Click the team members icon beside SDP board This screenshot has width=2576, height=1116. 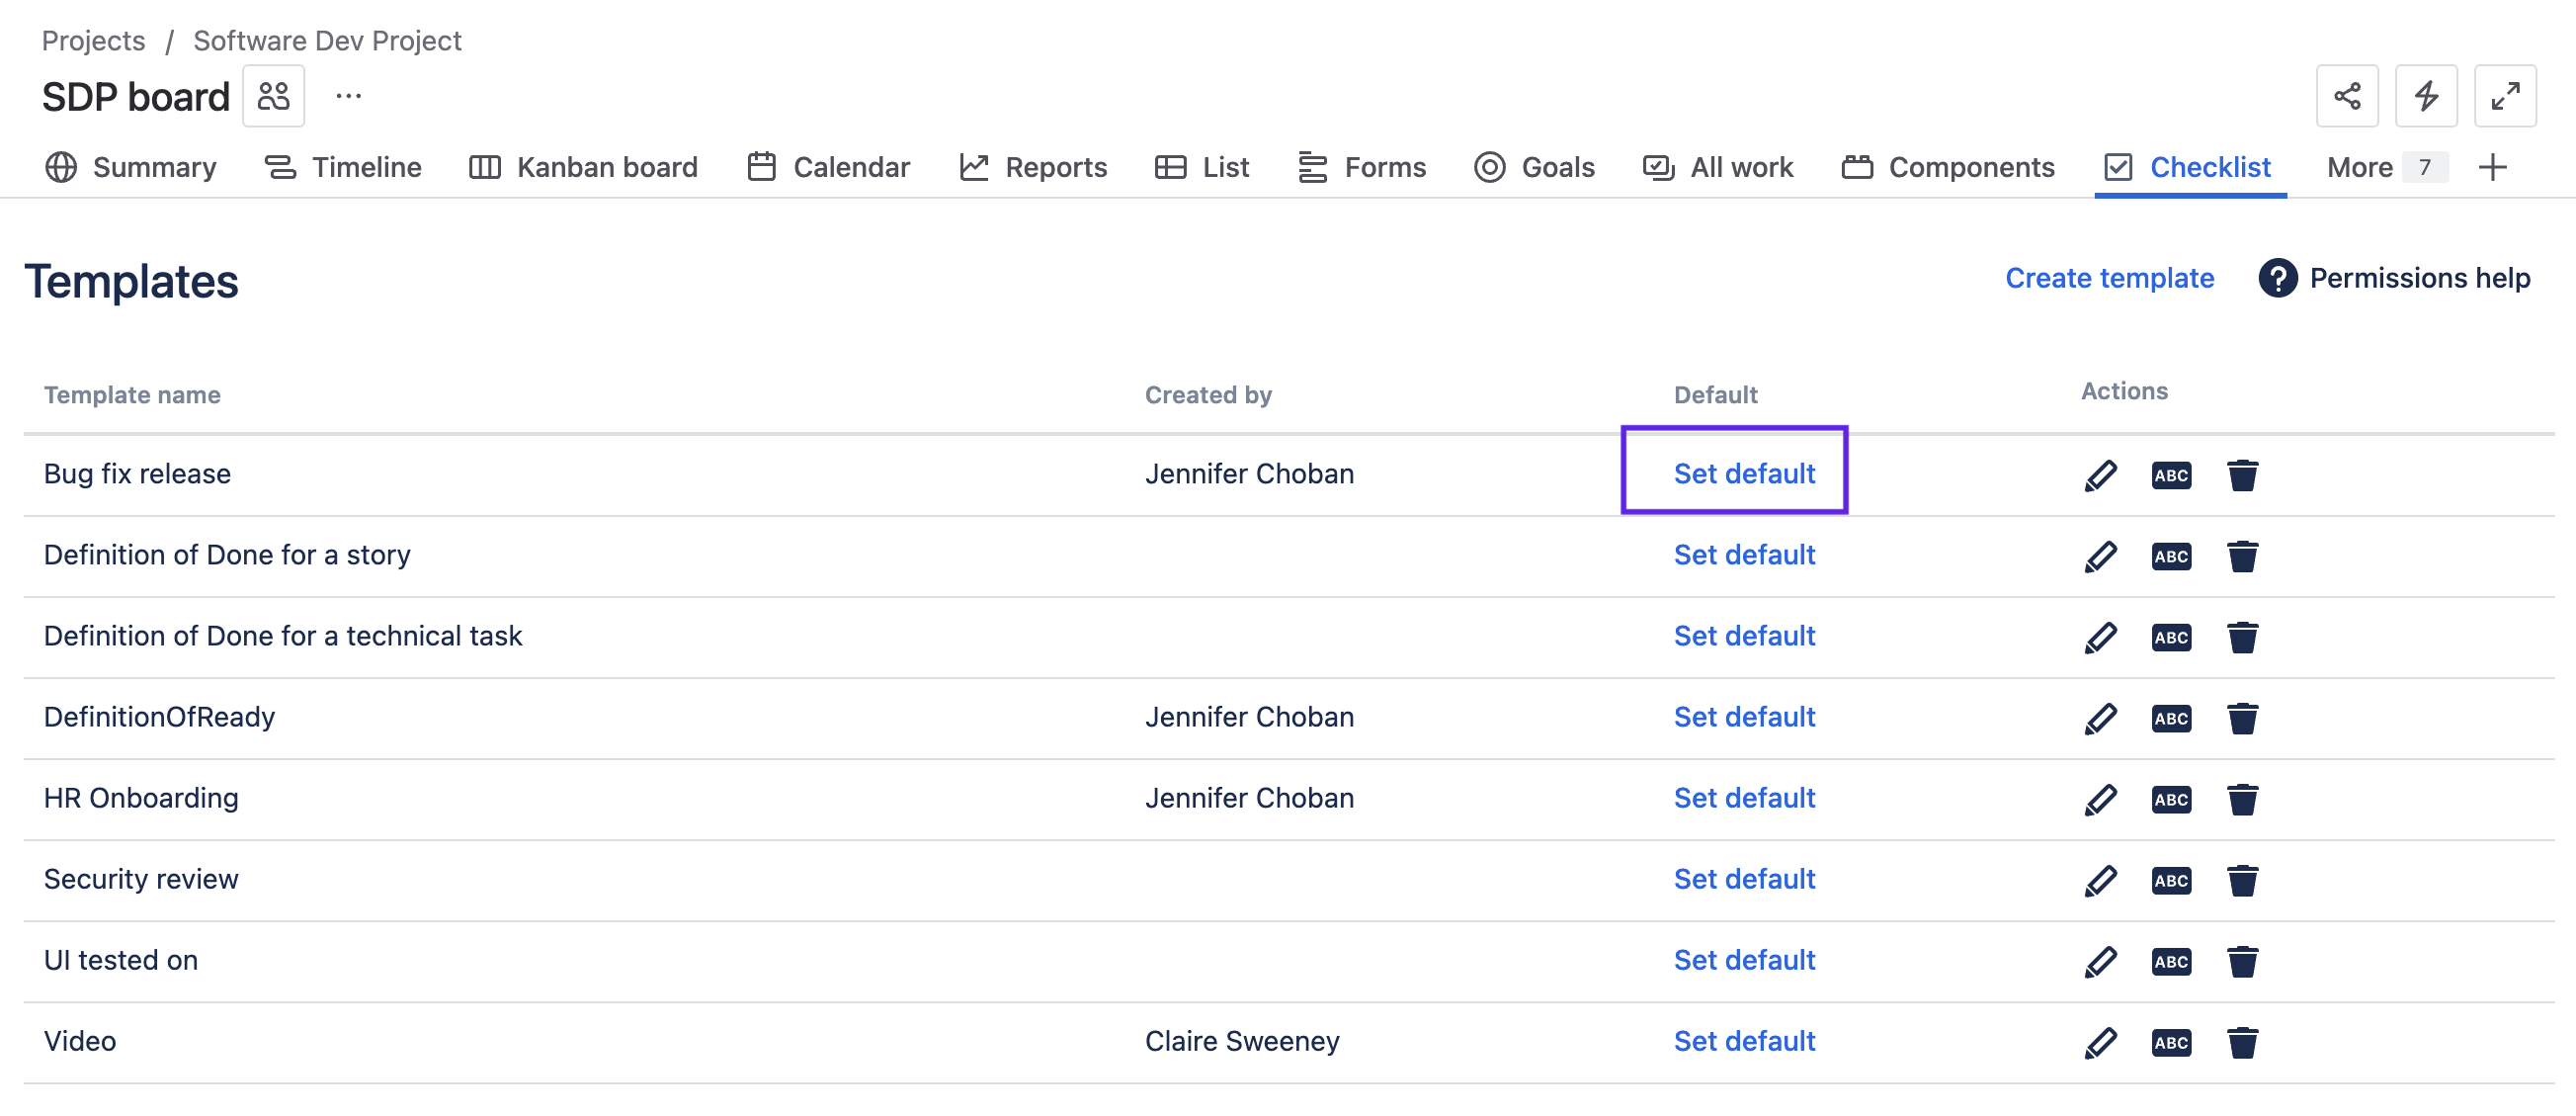[x=273, y=97]
